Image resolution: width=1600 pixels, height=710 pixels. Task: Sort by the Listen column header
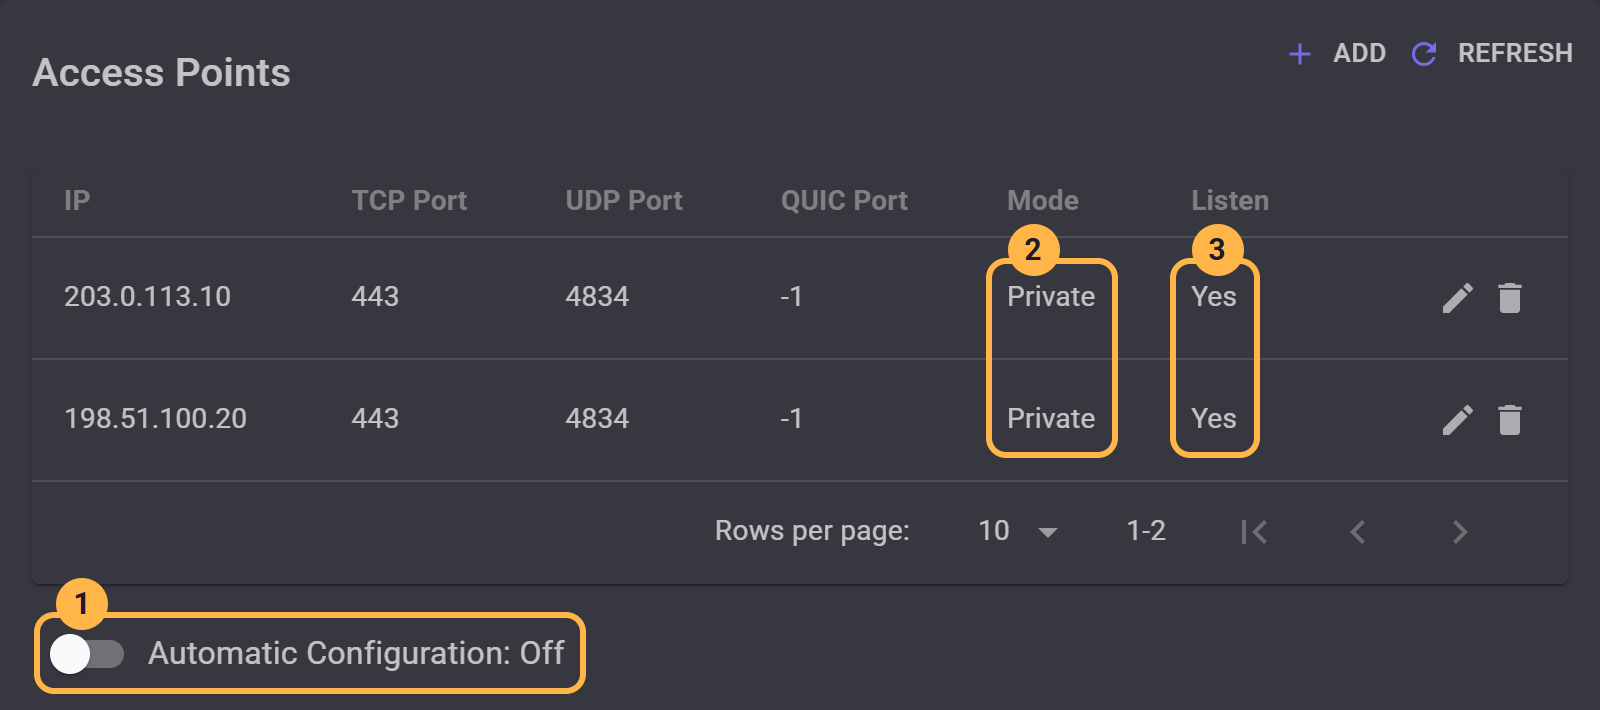pyautogui.click(x=1230, y=200)
